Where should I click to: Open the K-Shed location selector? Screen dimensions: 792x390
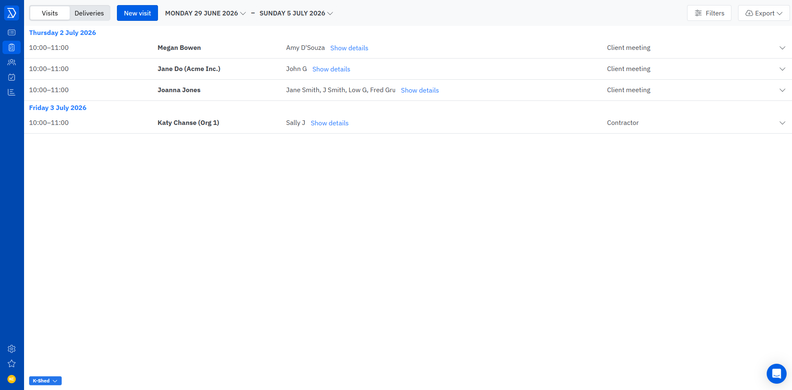click(x=45, y=380)
